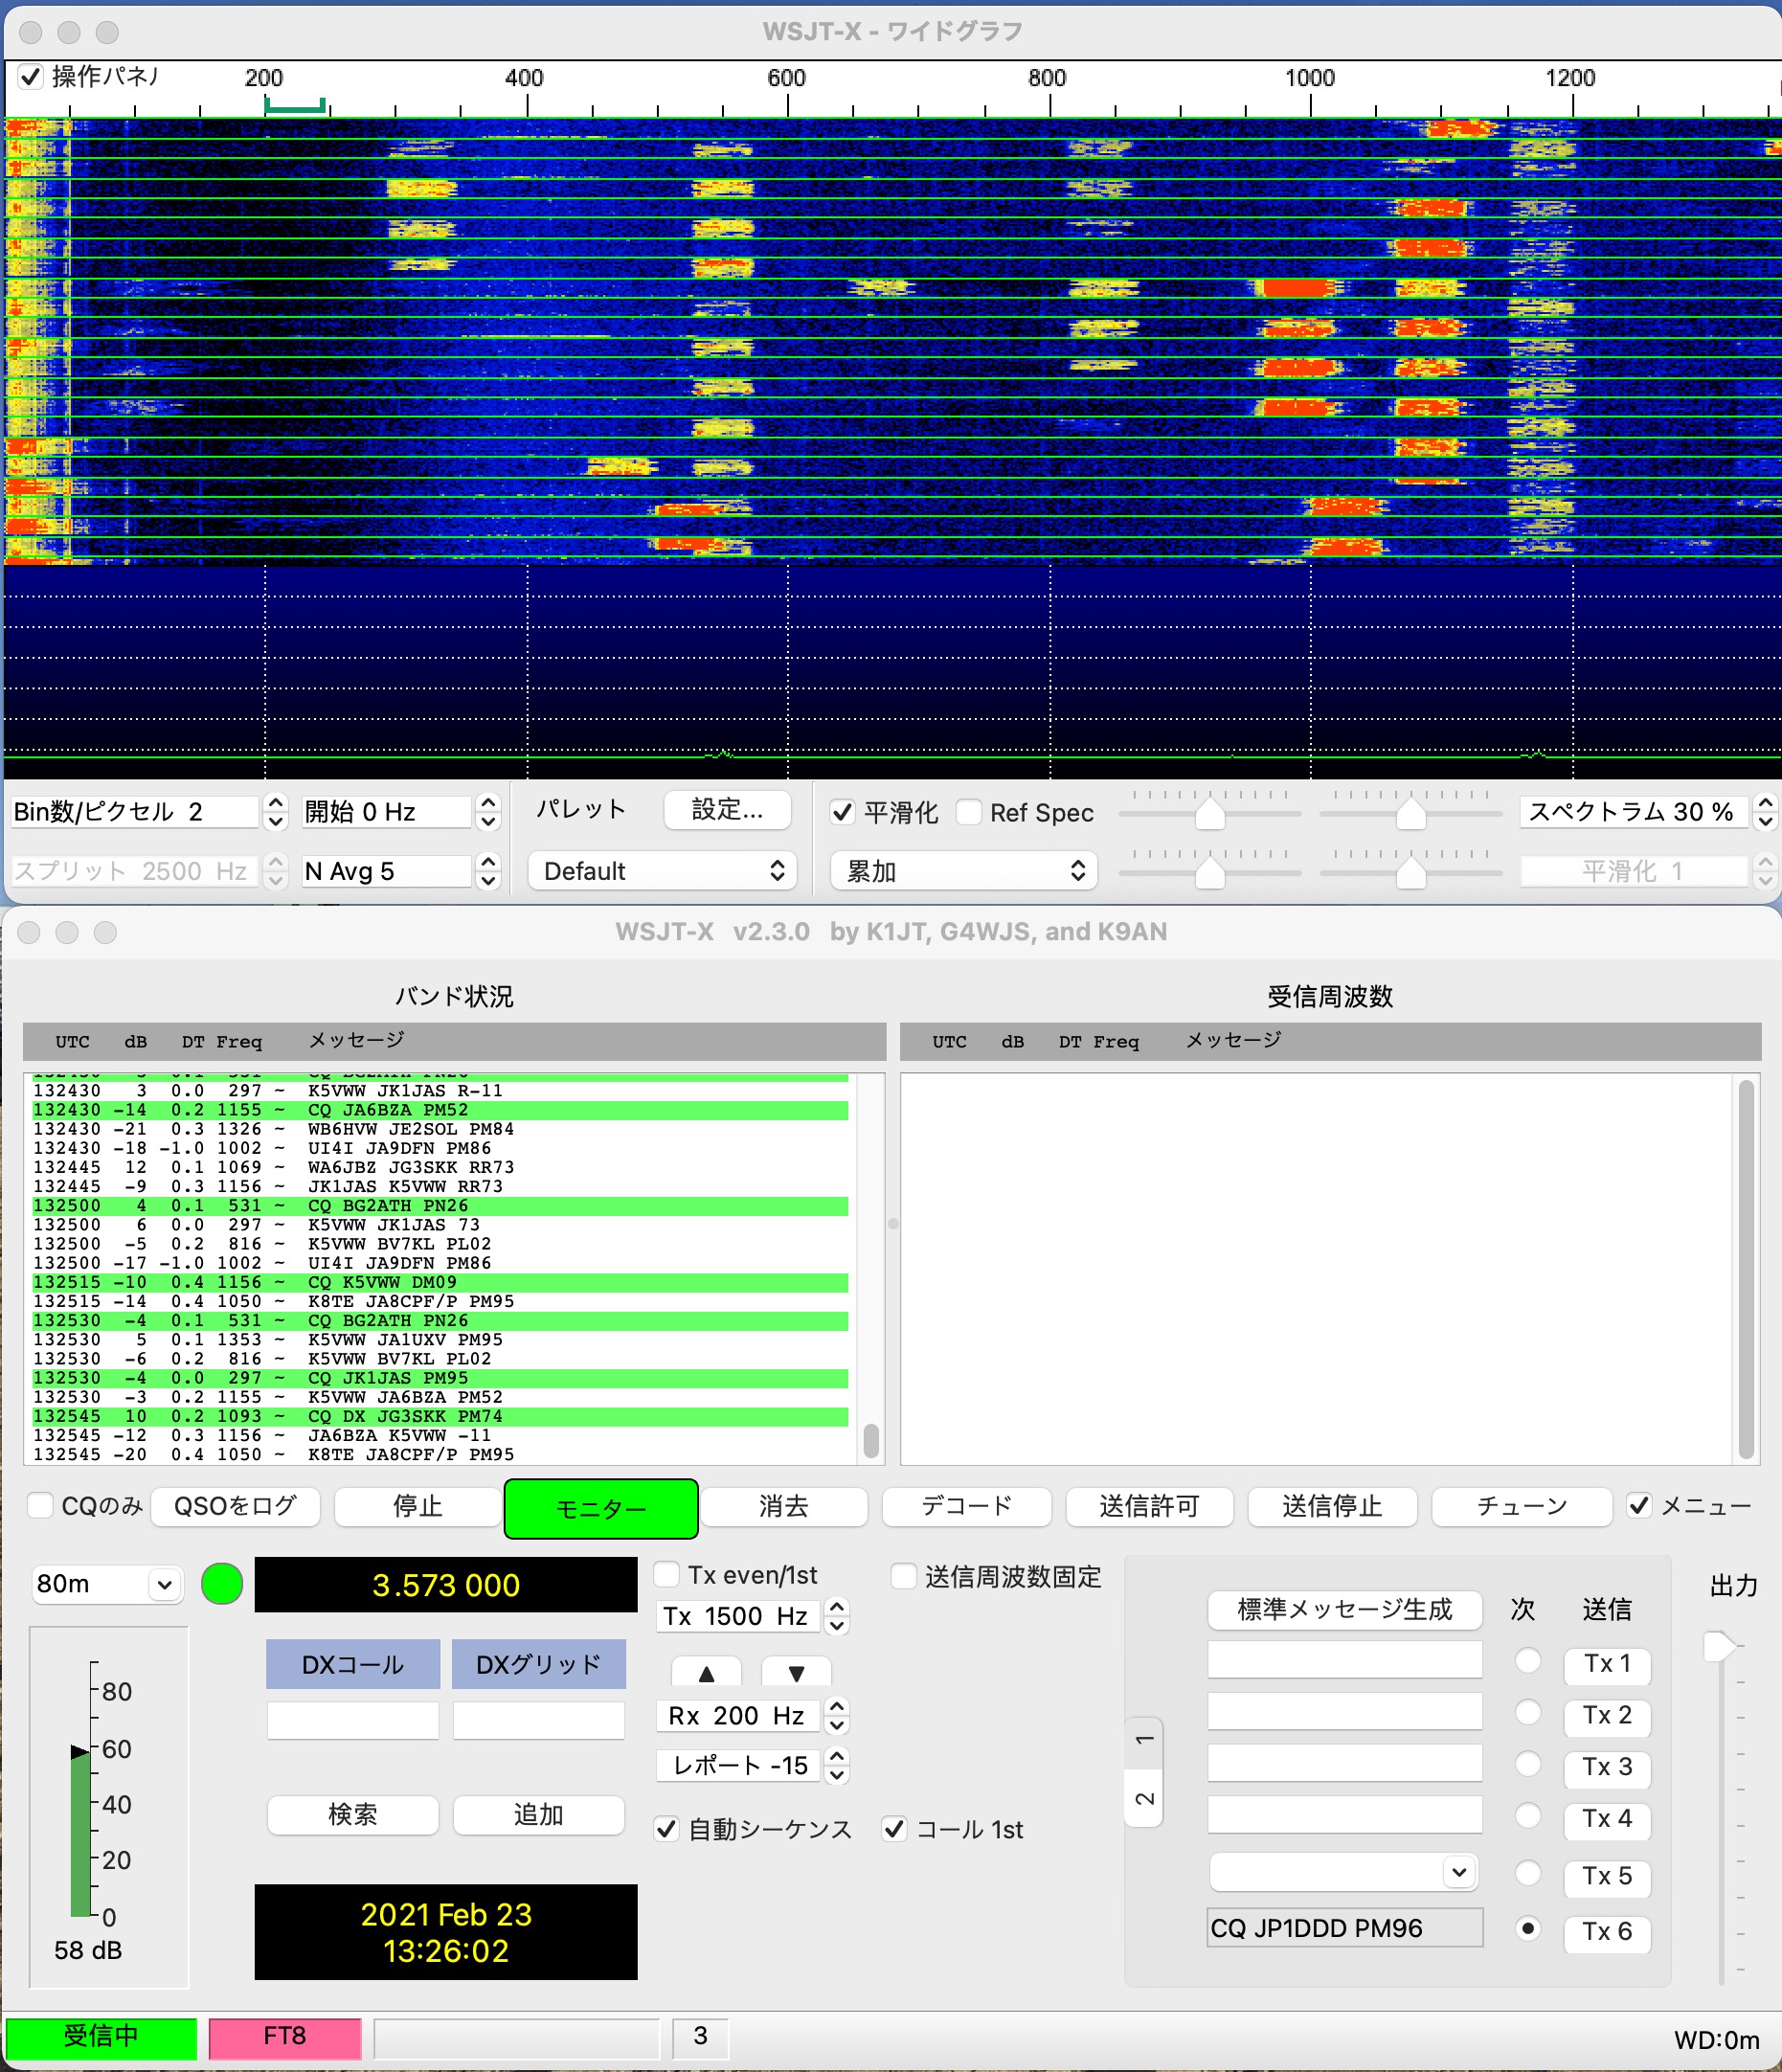Click the CQ DX JG3SKK PM74 message row

coord(441,1416)
